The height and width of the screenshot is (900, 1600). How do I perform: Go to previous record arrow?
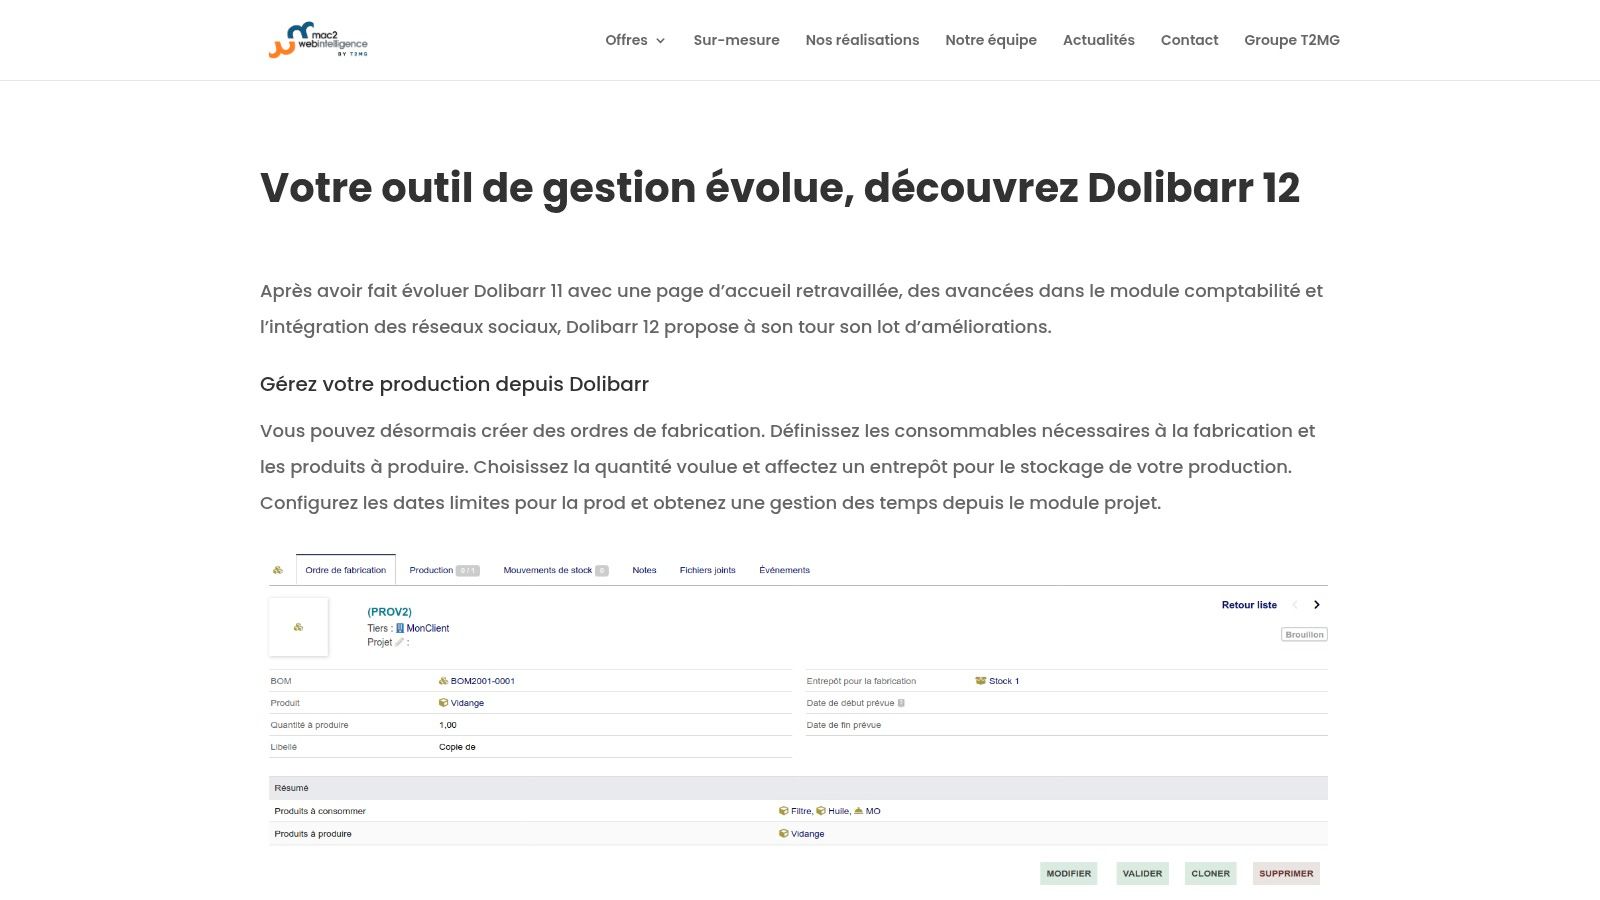(x=1295, y=605)
